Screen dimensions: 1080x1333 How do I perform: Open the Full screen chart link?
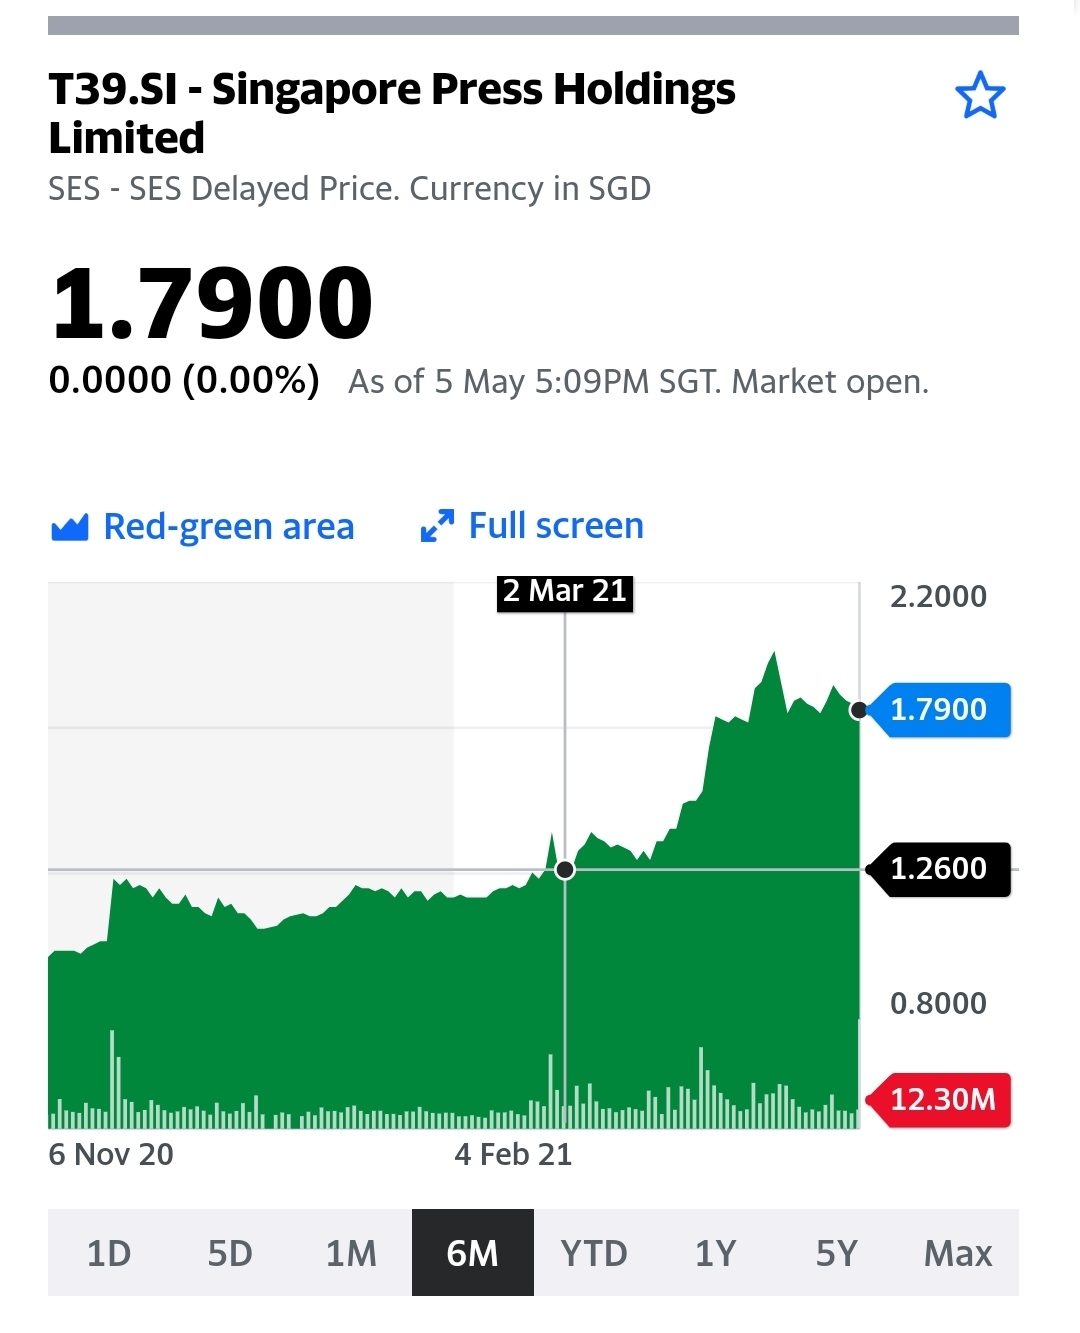532,526
